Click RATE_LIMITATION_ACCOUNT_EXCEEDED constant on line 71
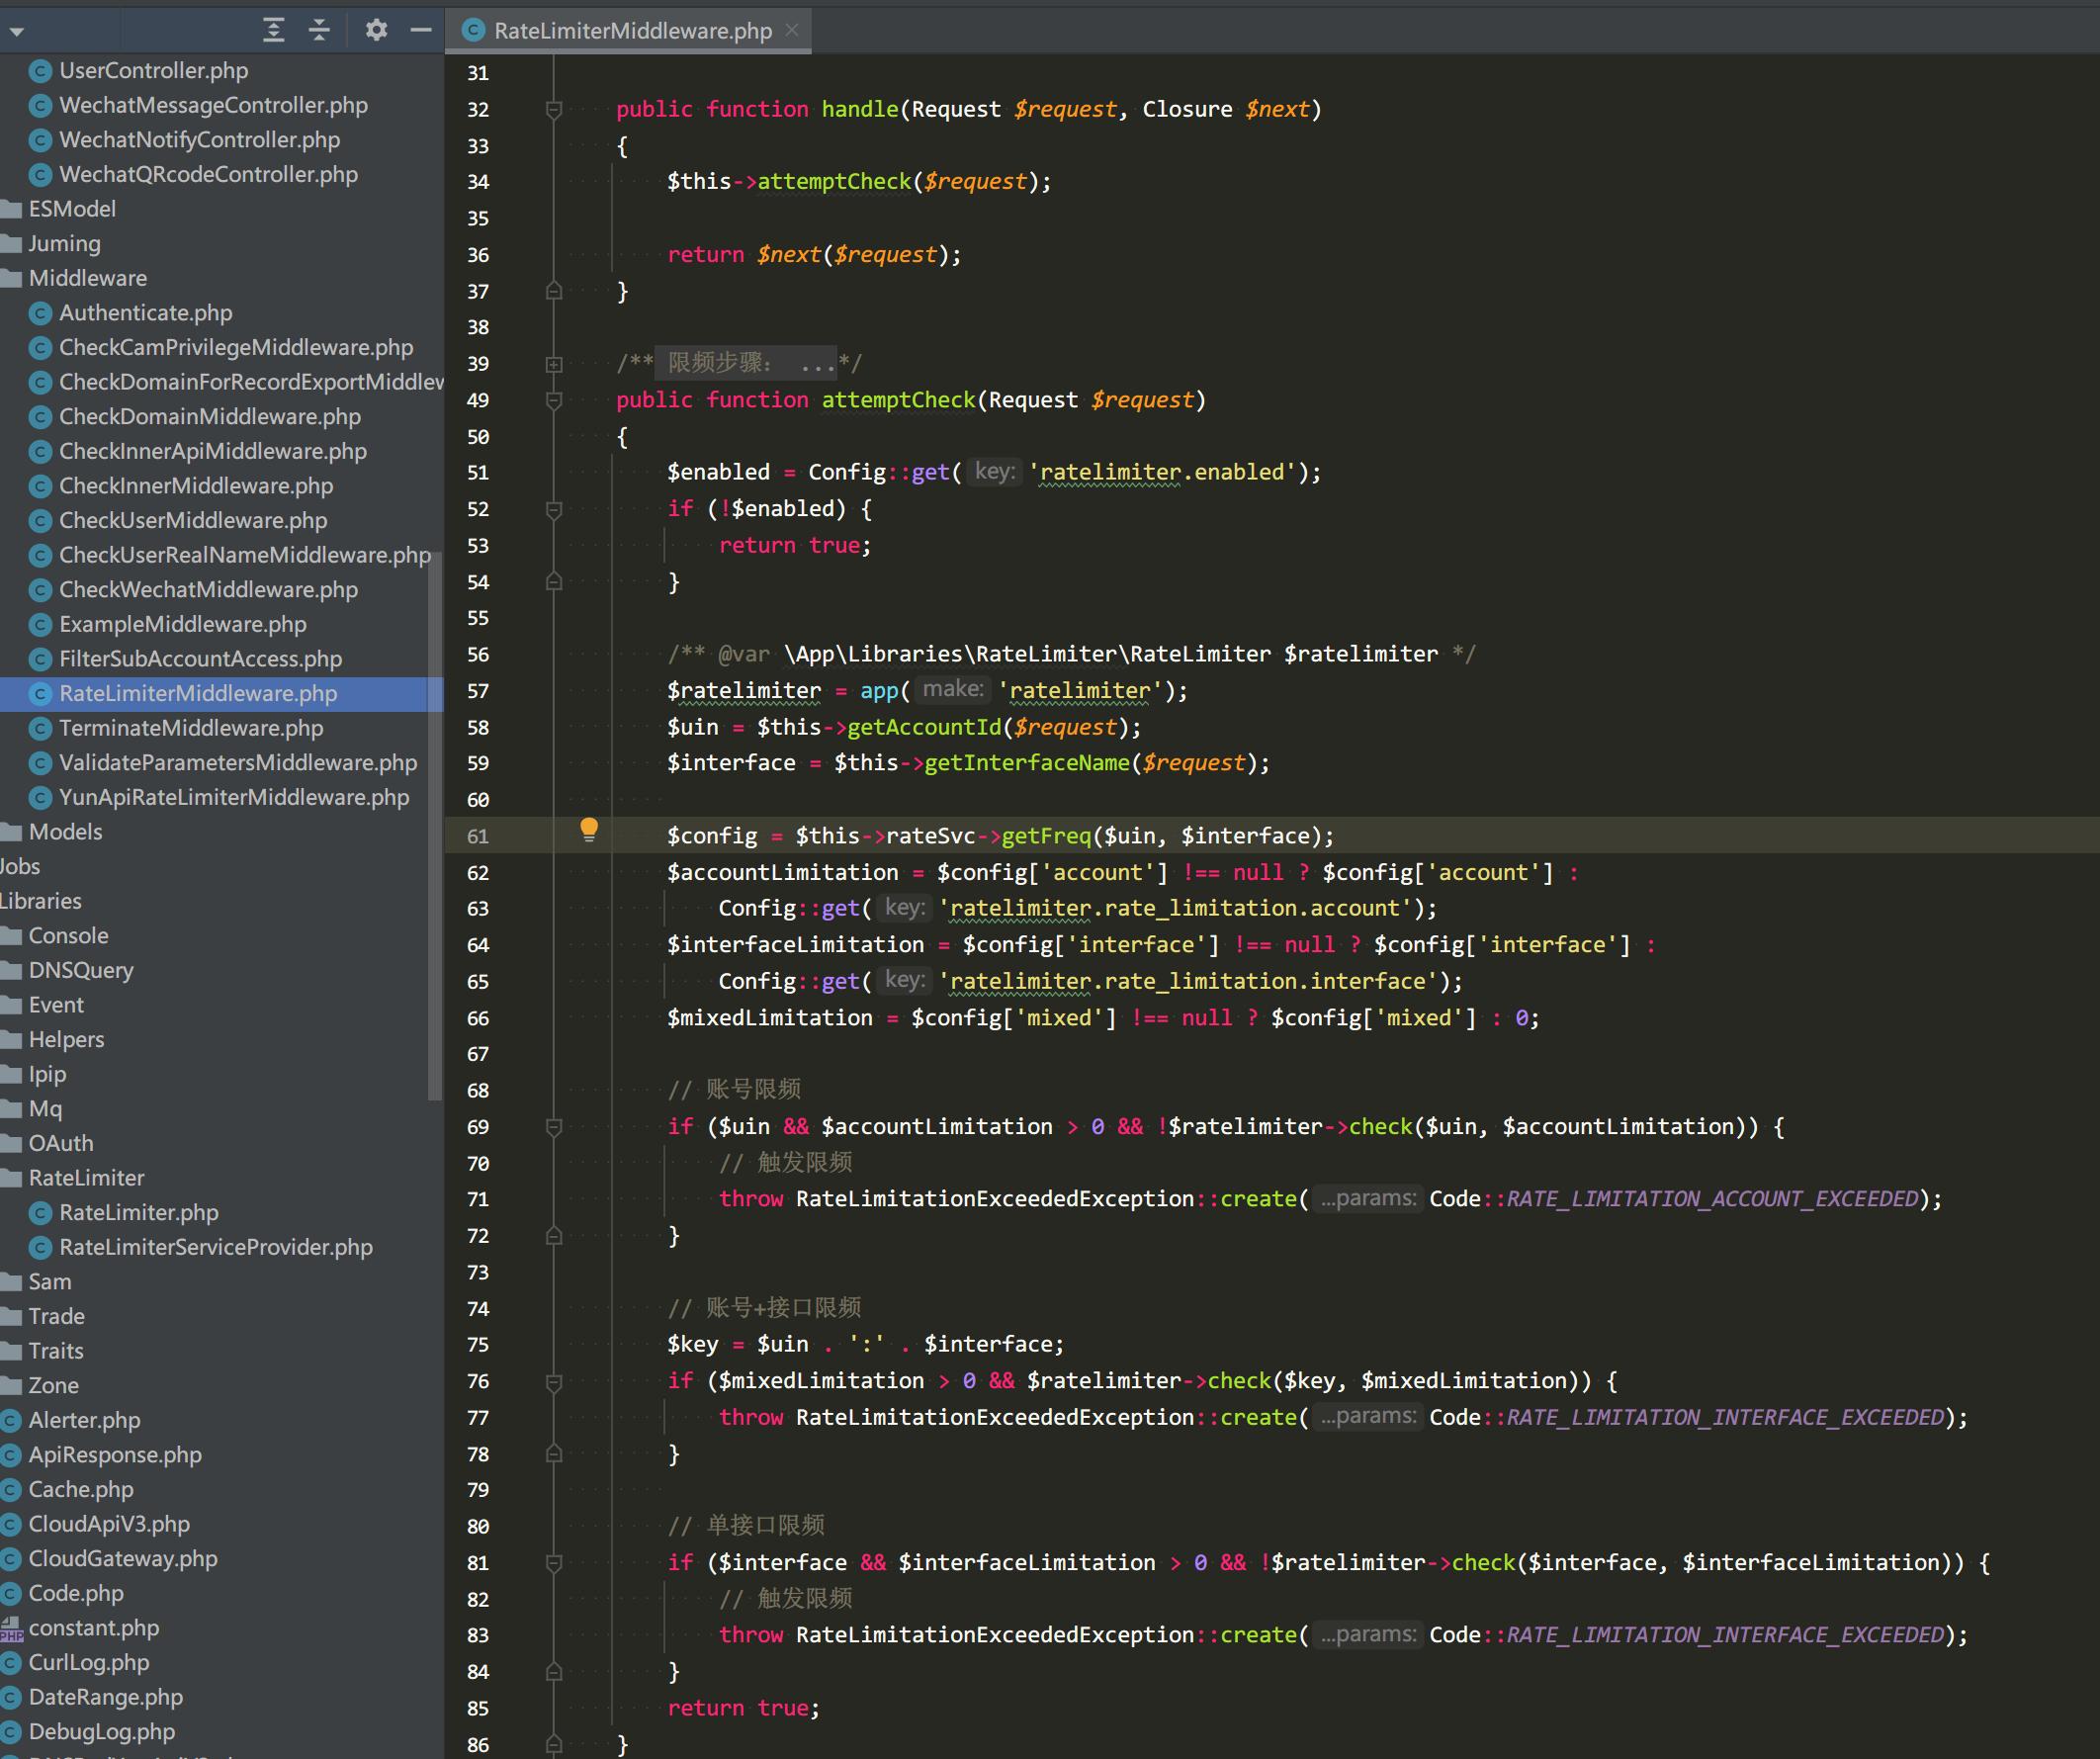The height and width of the screenshot is (1759, 2100). tap(1713, 1199)
